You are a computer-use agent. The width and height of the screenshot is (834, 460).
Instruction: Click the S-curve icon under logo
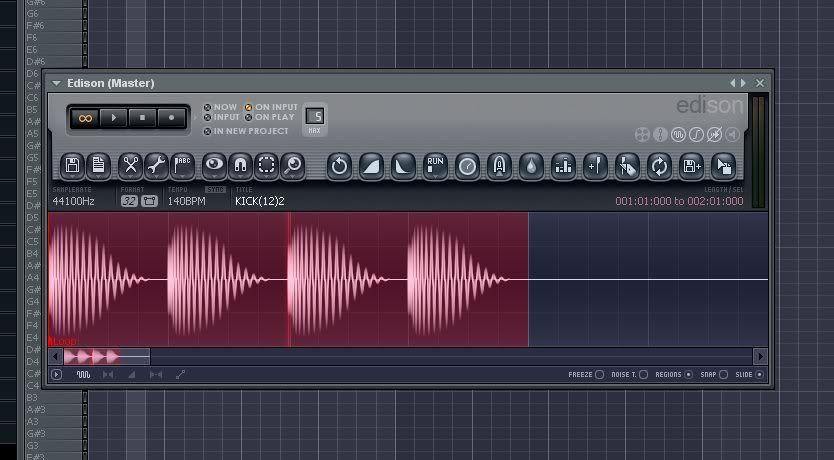coord(696,135)
